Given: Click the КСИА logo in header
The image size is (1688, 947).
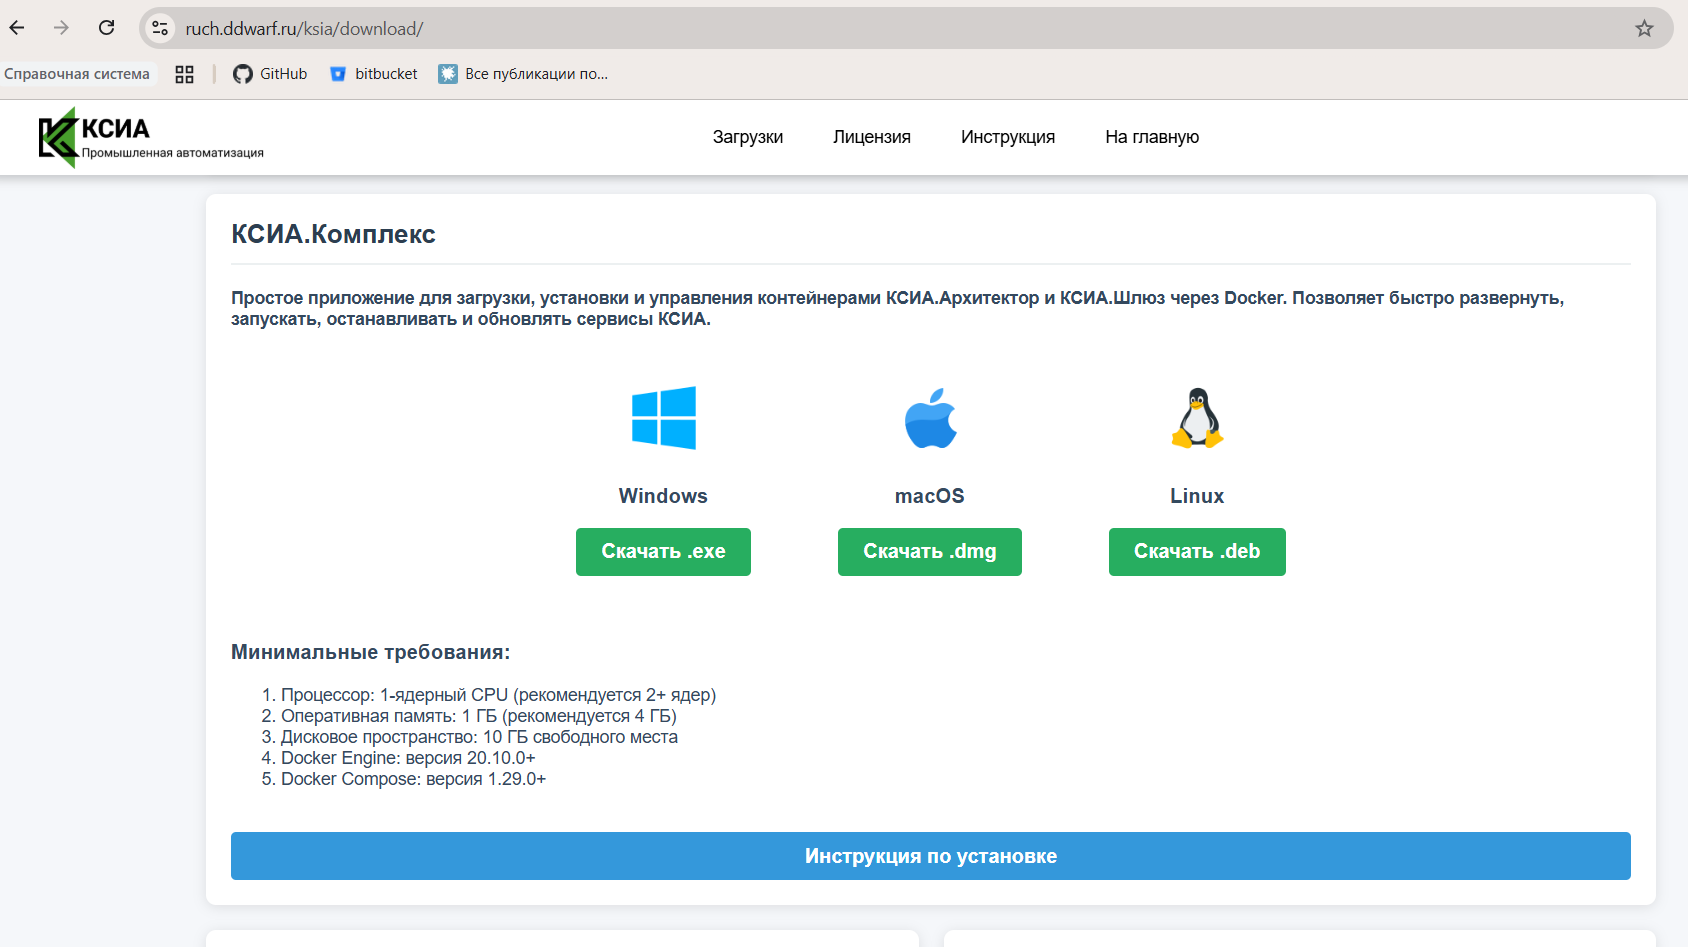Looking at the screenshot, I should click(150, 138).
